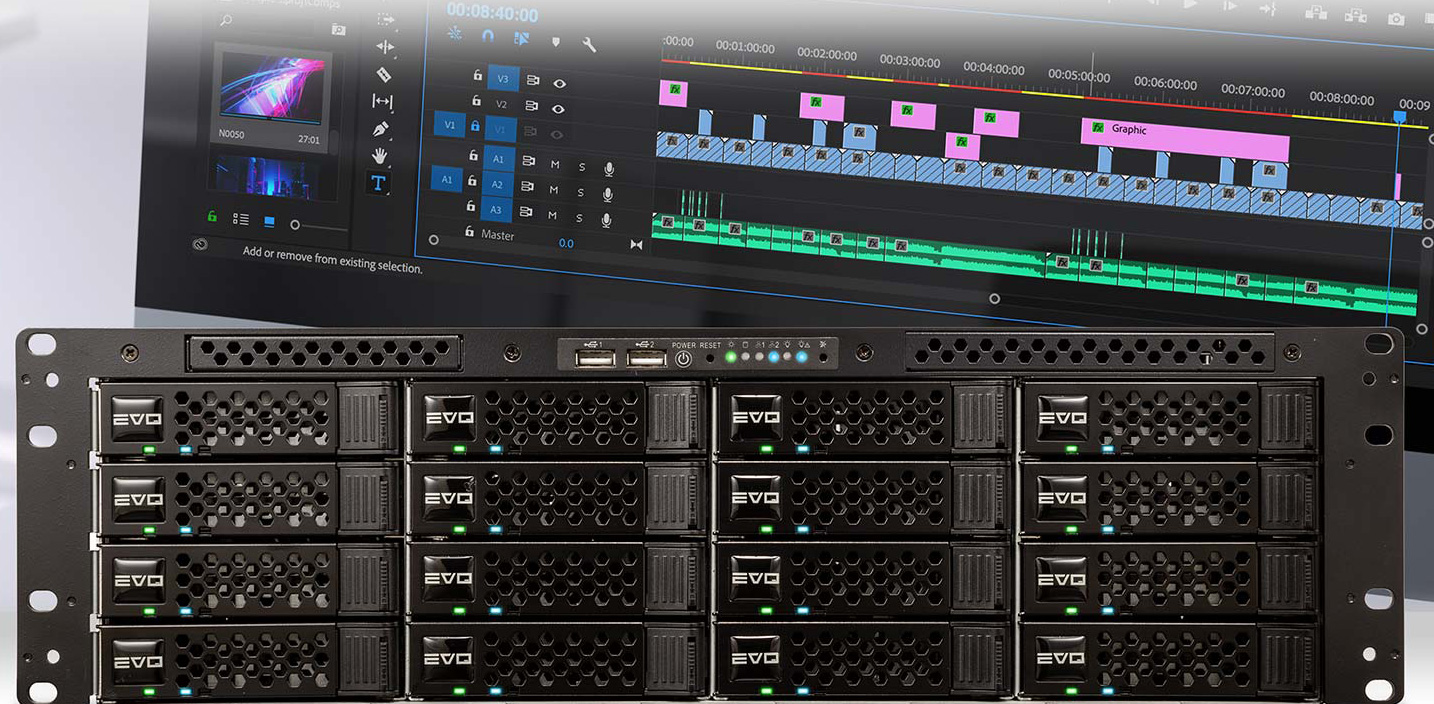Click the Creative Cloud status icon
Screen dimensions: 1434x704
[200, 243]
